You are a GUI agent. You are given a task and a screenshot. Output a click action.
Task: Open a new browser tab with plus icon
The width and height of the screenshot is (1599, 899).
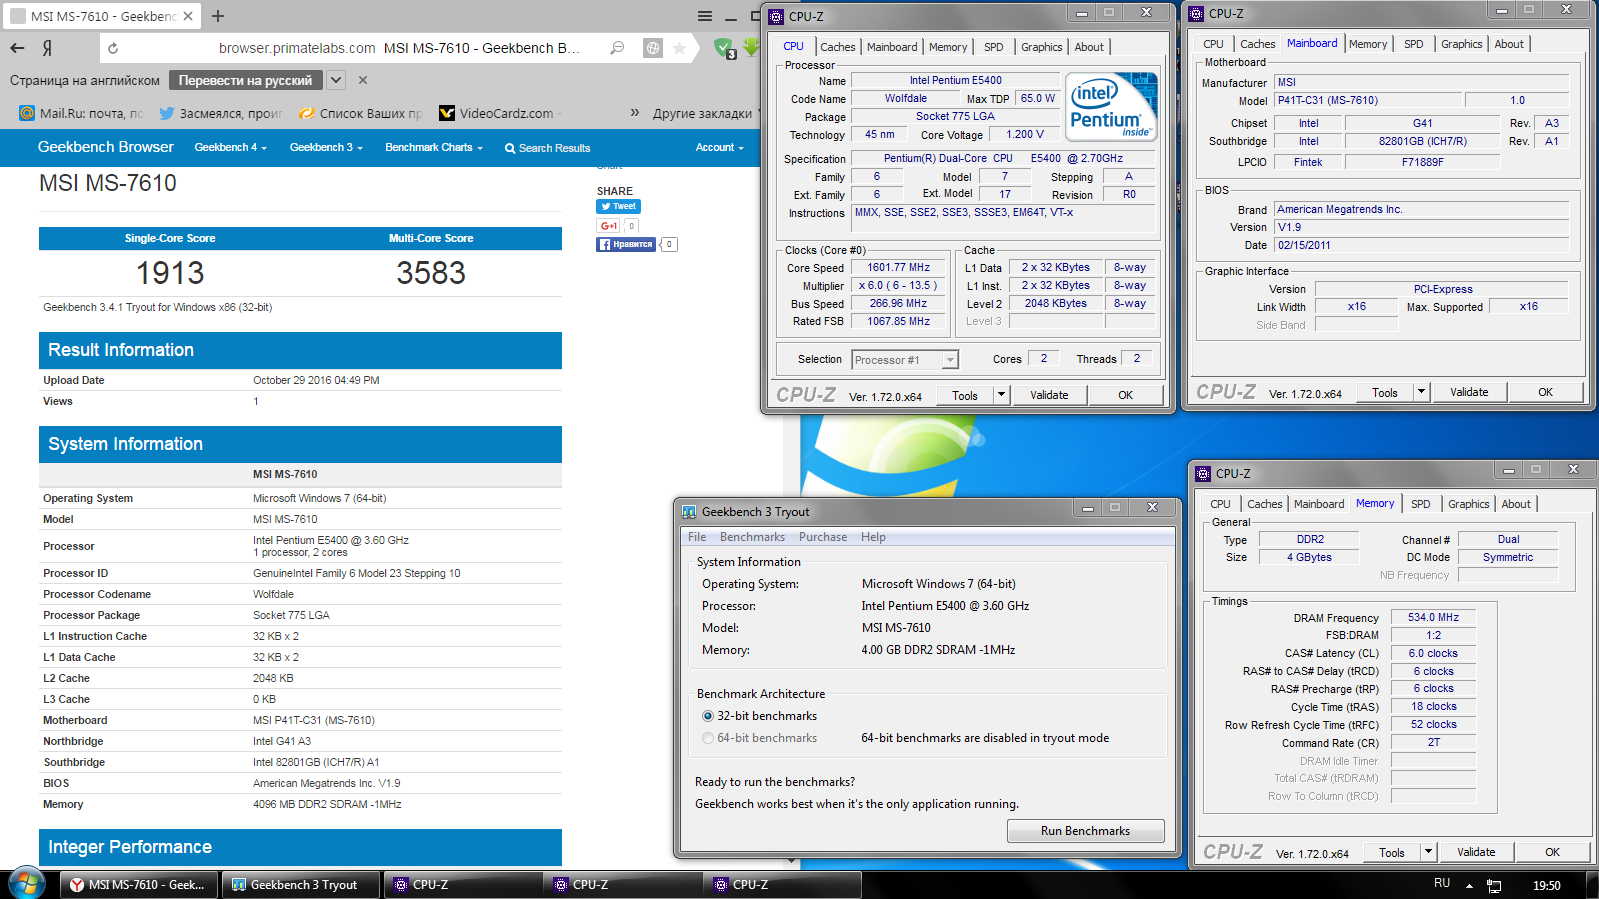click(x=218, y=16)
